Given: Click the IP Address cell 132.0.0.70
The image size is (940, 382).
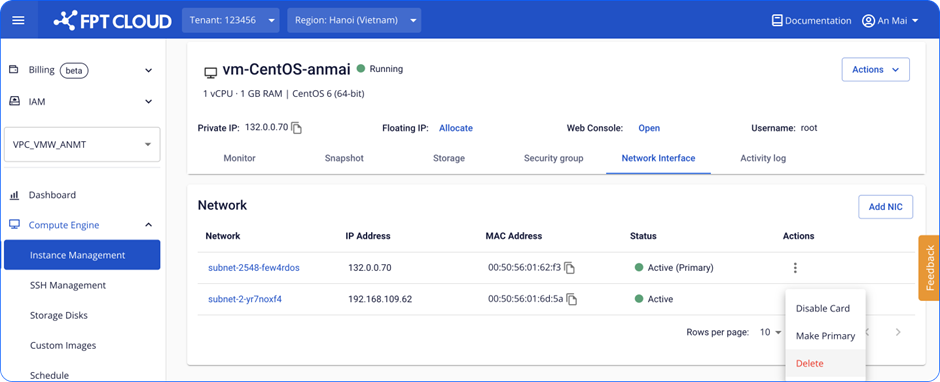Looking at the screenshot, I should [x=370, y=267].
